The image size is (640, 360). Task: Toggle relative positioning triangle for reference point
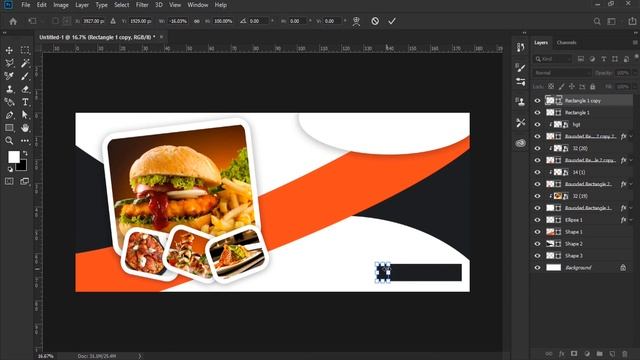(x=113, y=21)
